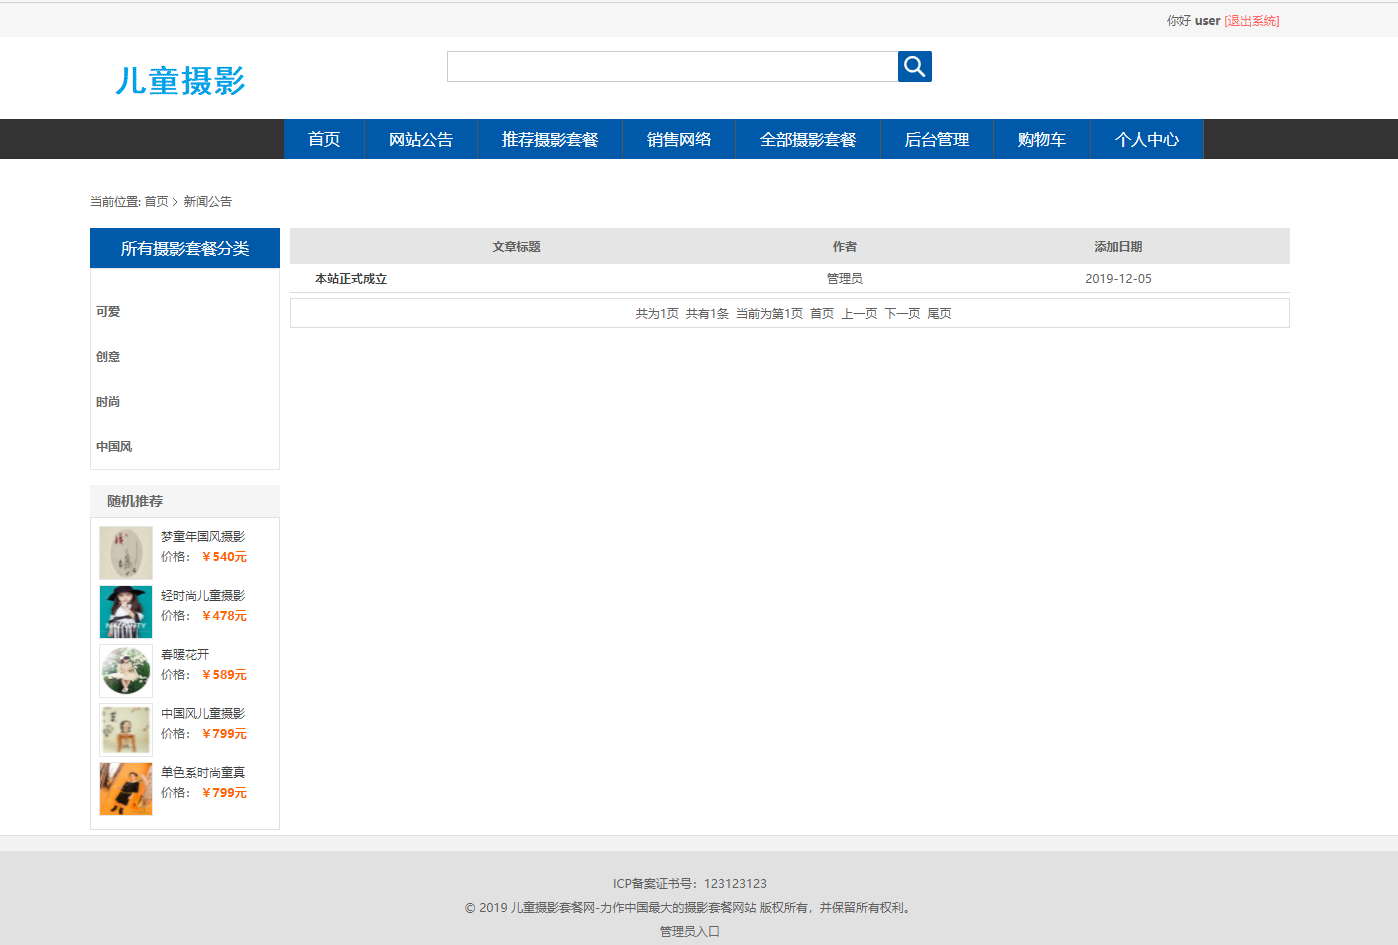The image size is (1398, 945).
Task: Open 推荐摄影套餐 recommended packages
Action: pyautogui.click(x=550, y=139)
